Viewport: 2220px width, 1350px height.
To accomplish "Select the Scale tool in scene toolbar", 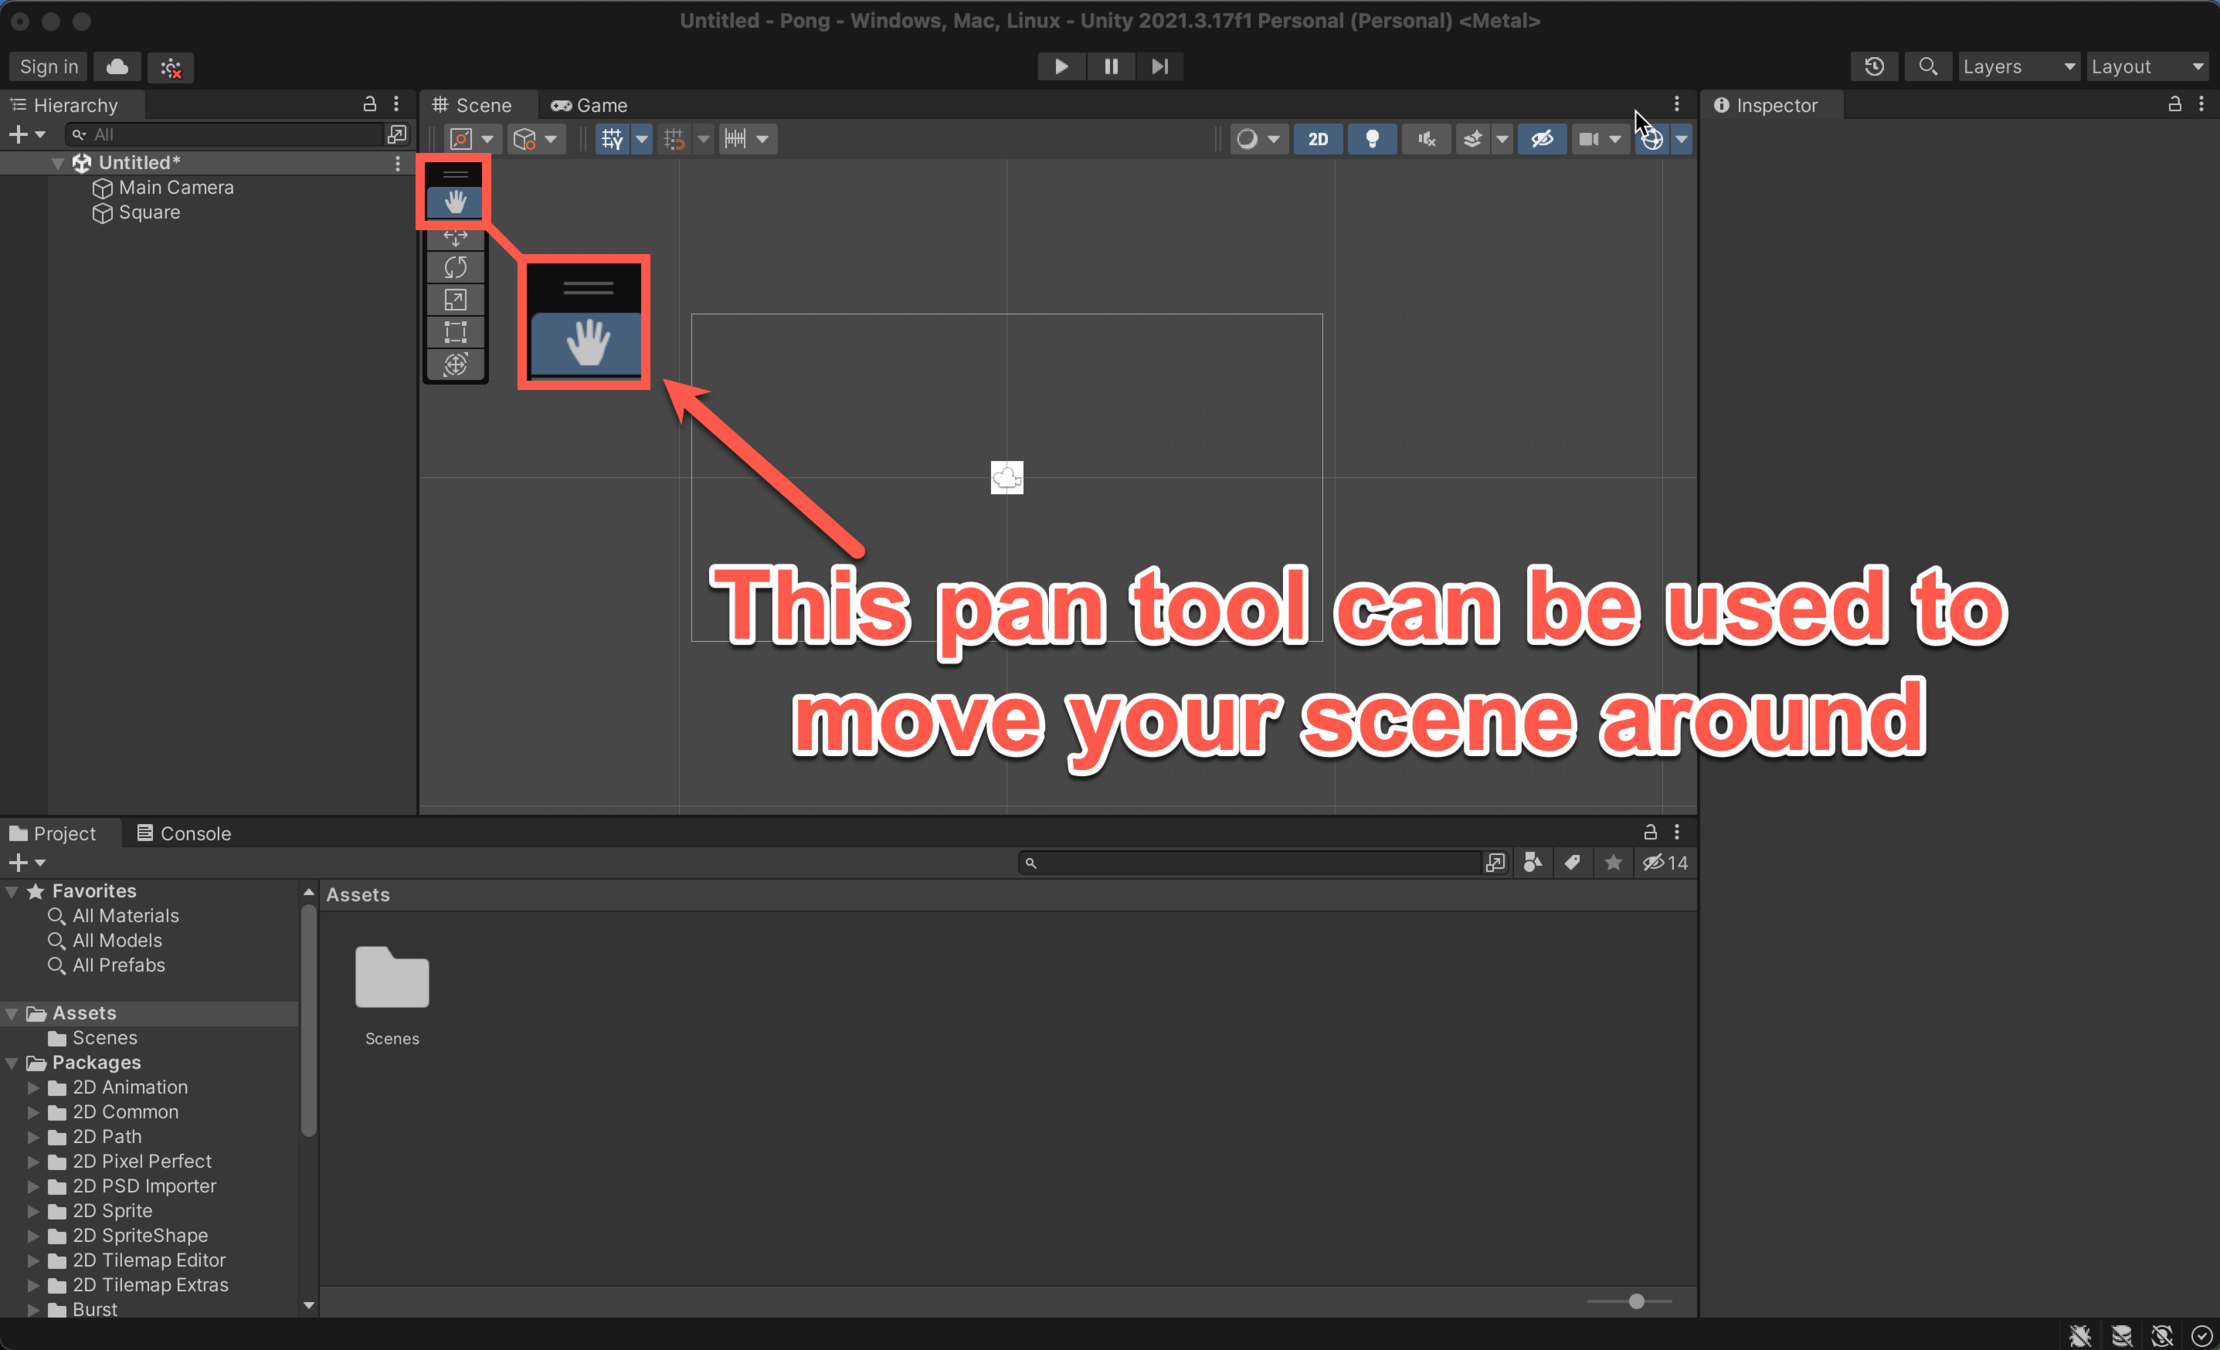I will 455,300.
